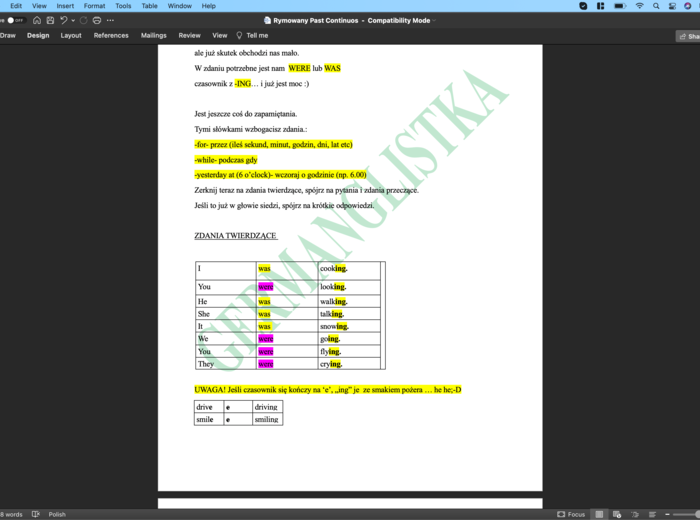Click the Undo arrow icon

pos(63,20)
